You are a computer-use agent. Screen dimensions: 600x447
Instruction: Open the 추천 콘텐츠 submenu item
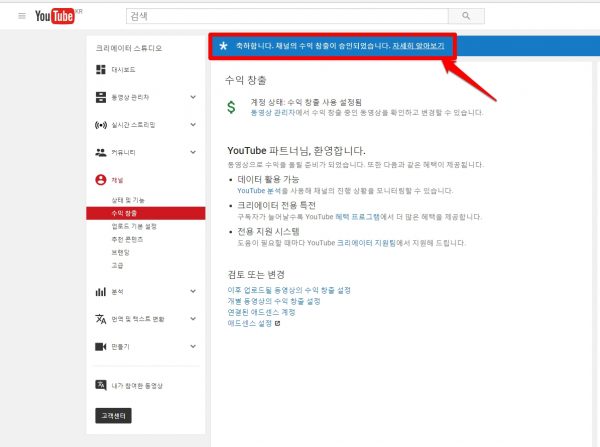[127, 239]
